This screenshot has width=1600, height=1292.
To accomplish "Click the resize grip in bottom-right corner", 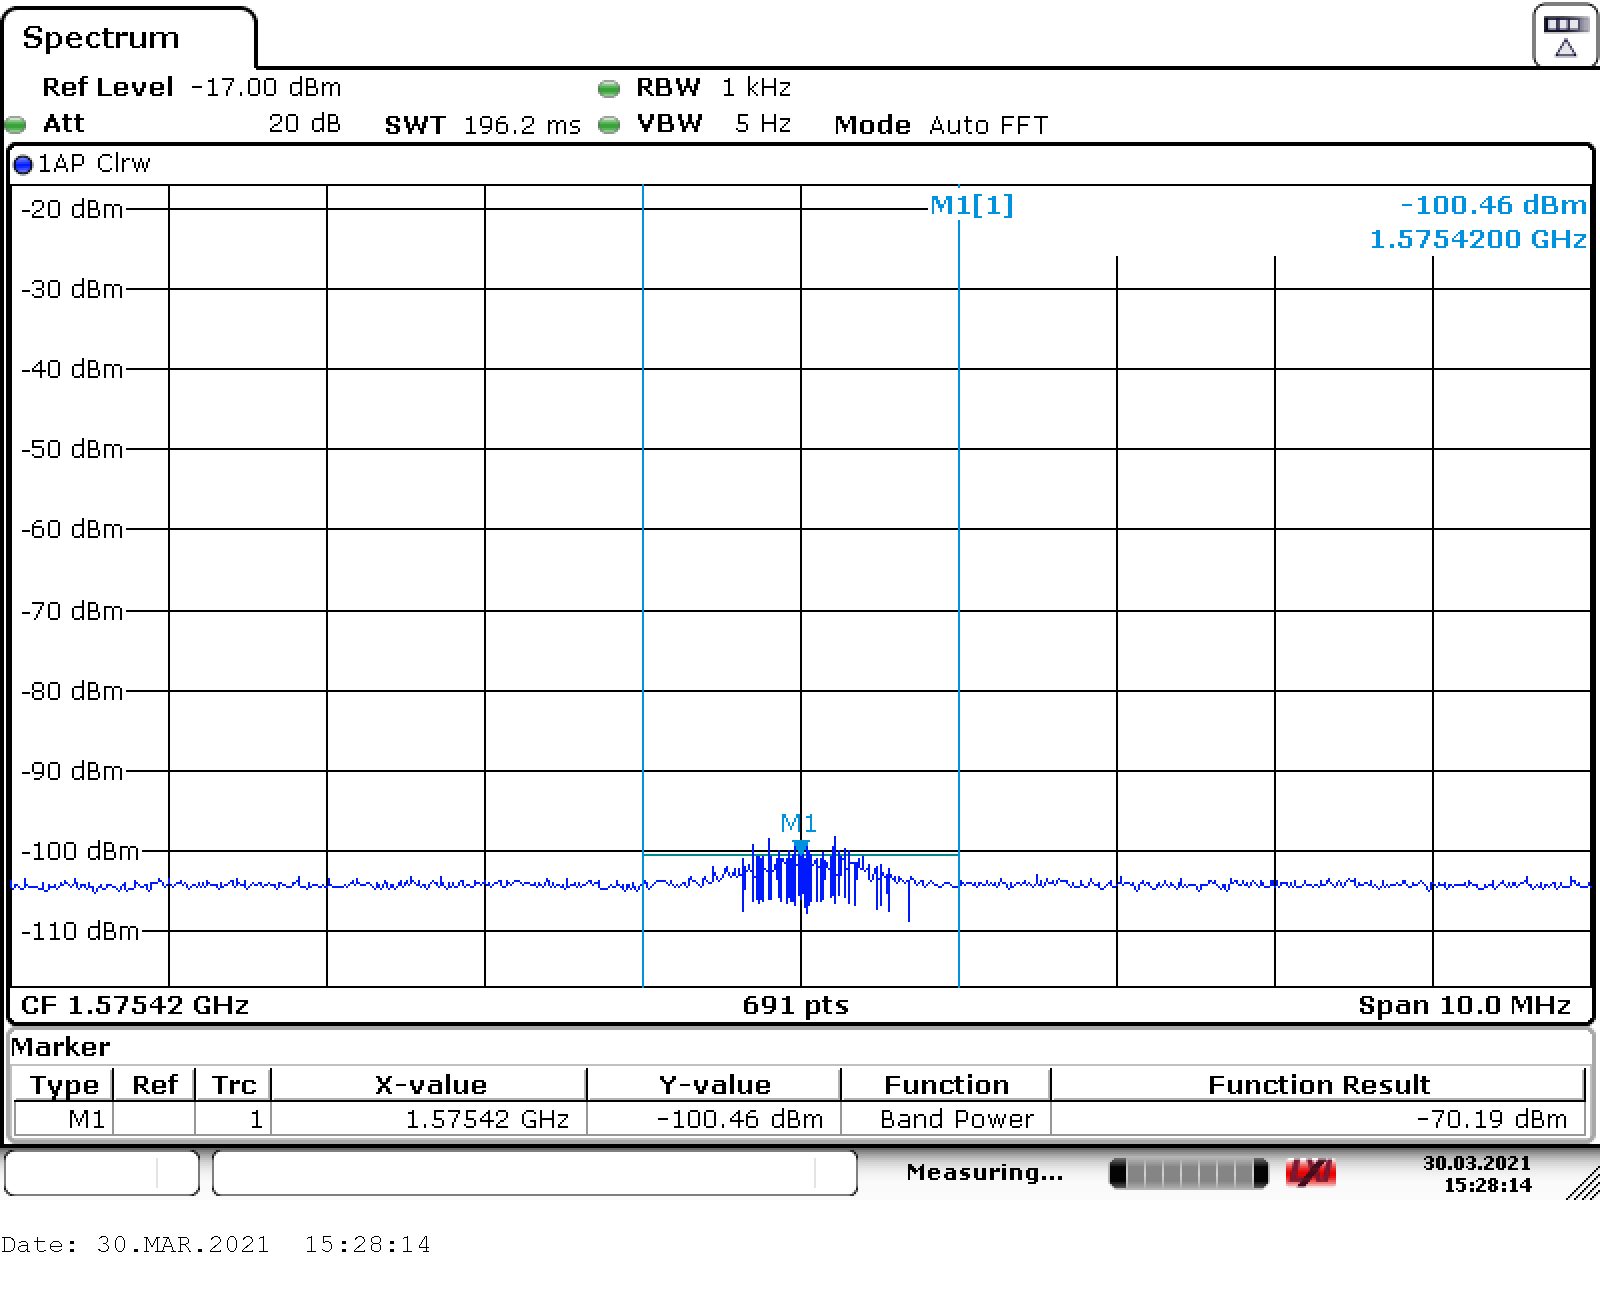I will click(x=1582, y=1183).
